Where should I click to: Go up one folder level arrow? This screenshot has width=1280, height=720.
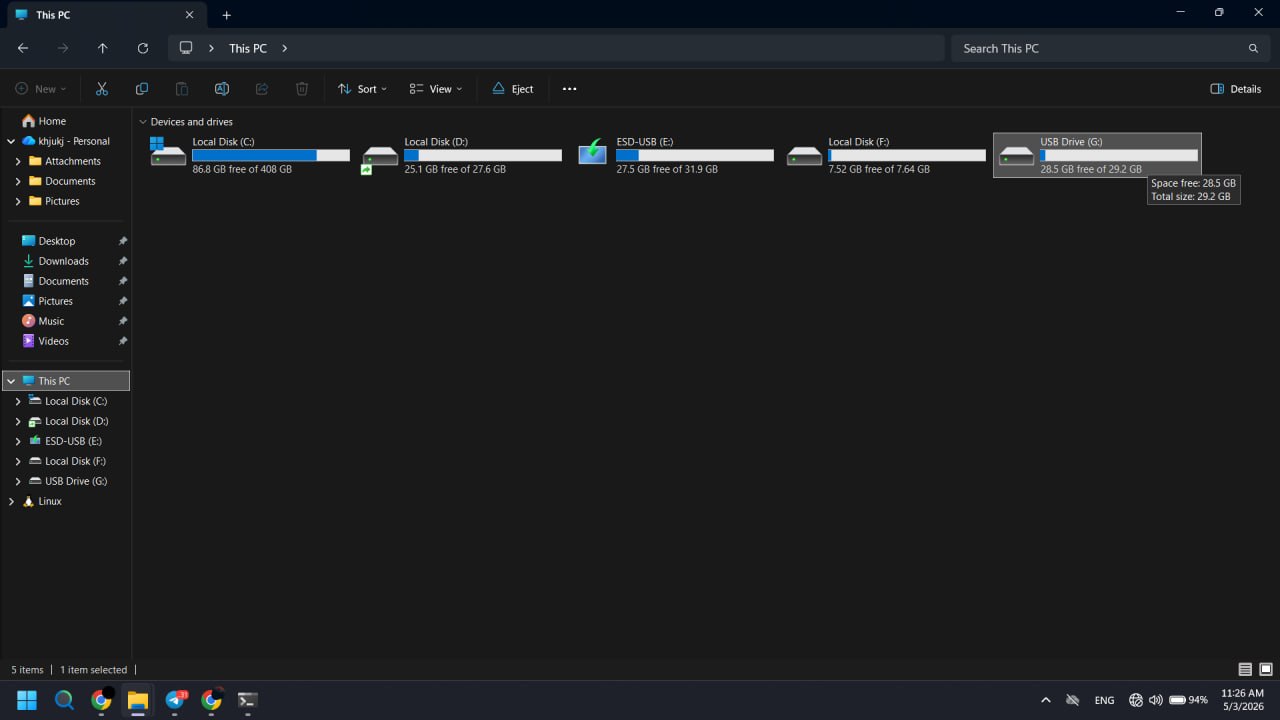pos(103,48)
